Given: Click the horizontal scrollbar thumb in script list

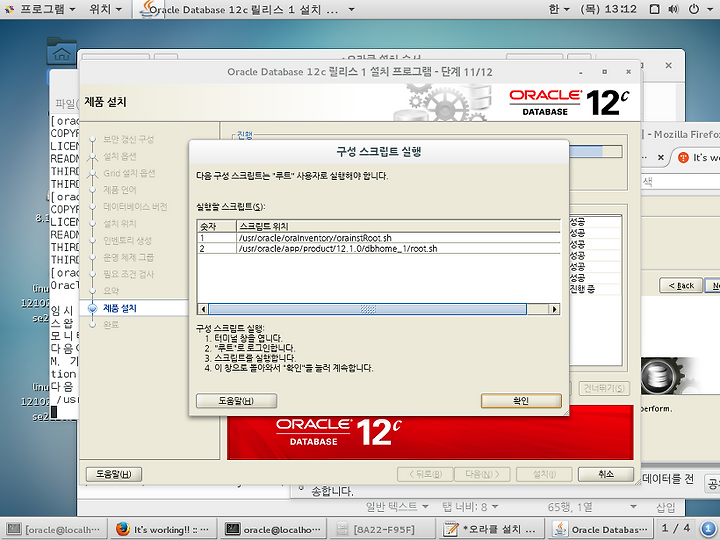Looking at the screenshot, I should click(x=367, y=309).
